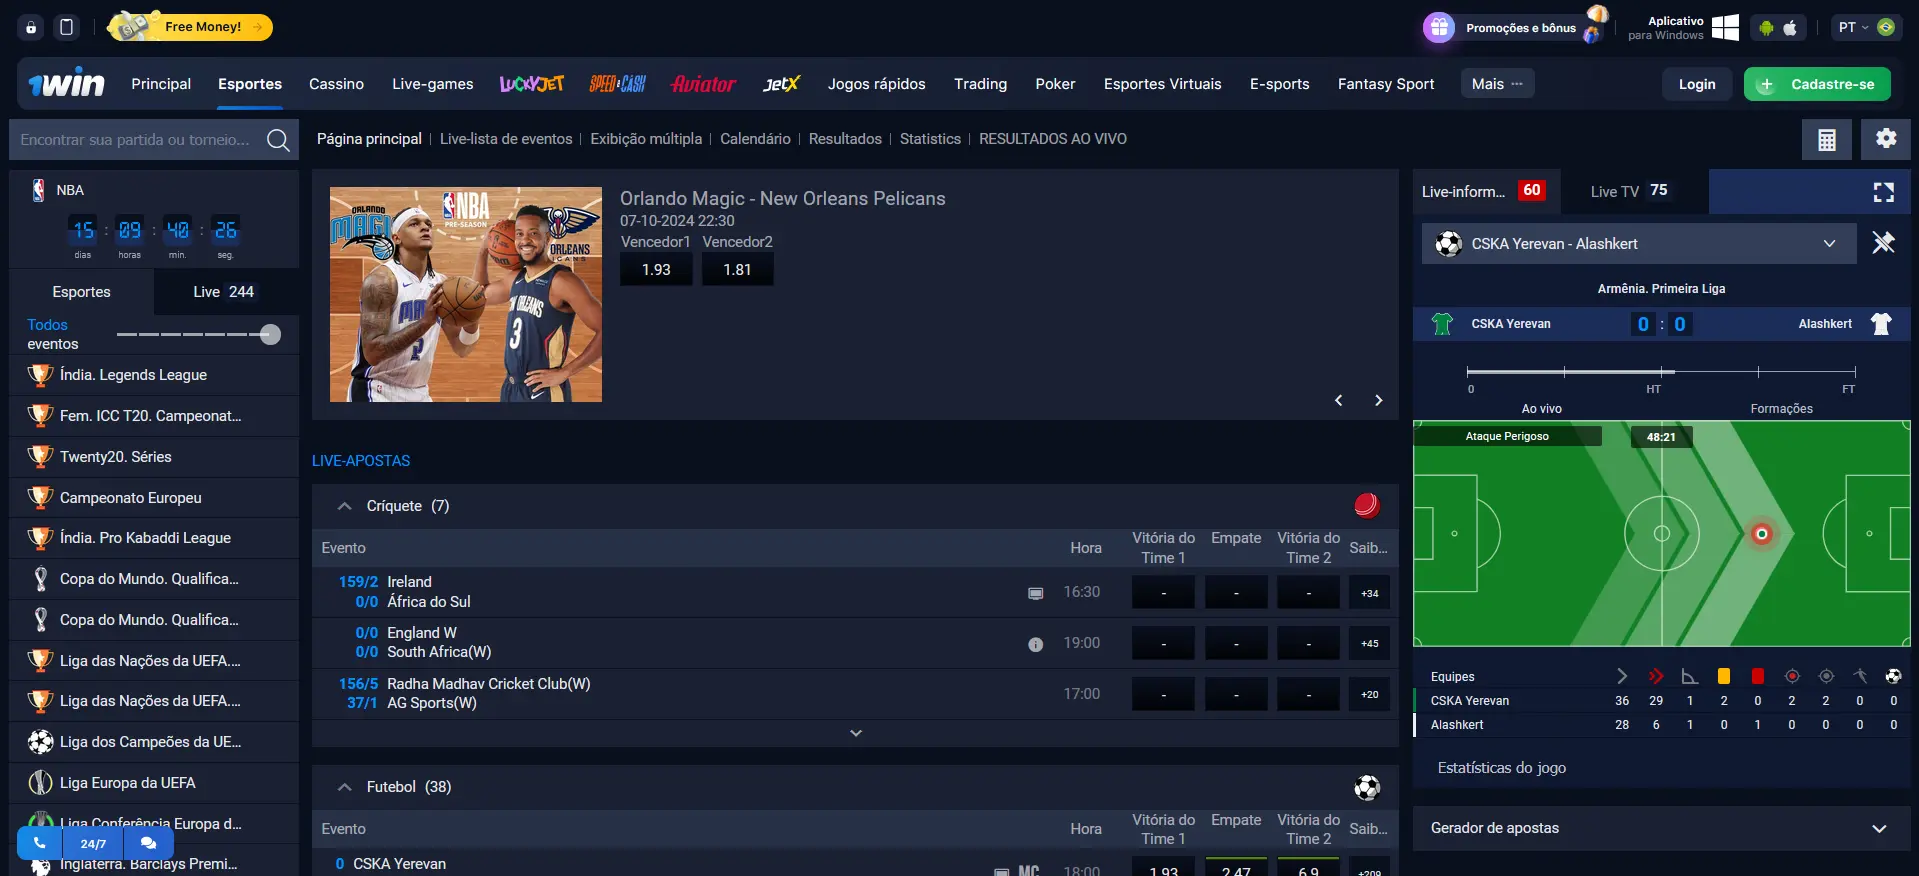The width and height of the screenshot is (1919, 876).
Task: Click the events time filter slider handle
Action: tap(270, 334)
